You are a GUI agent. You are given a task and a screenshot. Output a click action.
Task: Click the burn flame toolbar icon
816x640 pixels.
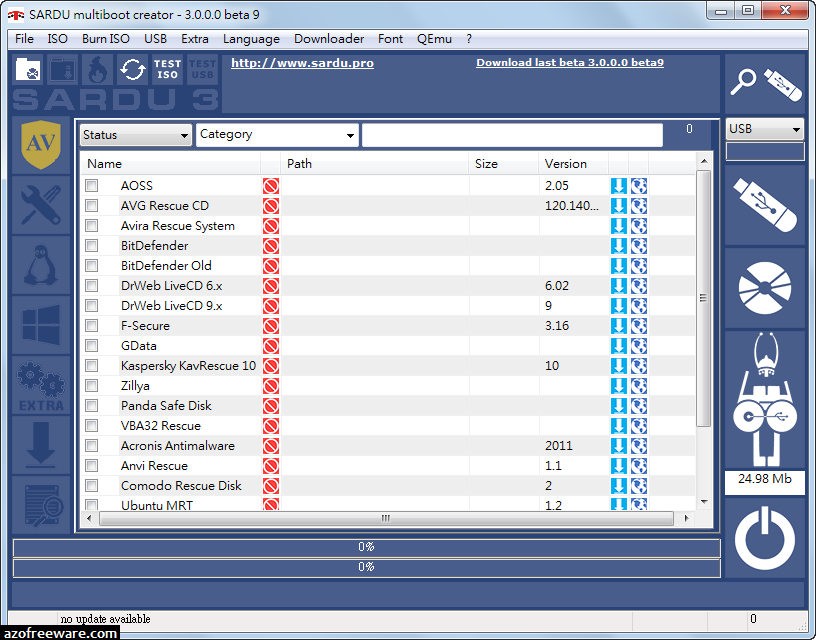pos(98,69)
